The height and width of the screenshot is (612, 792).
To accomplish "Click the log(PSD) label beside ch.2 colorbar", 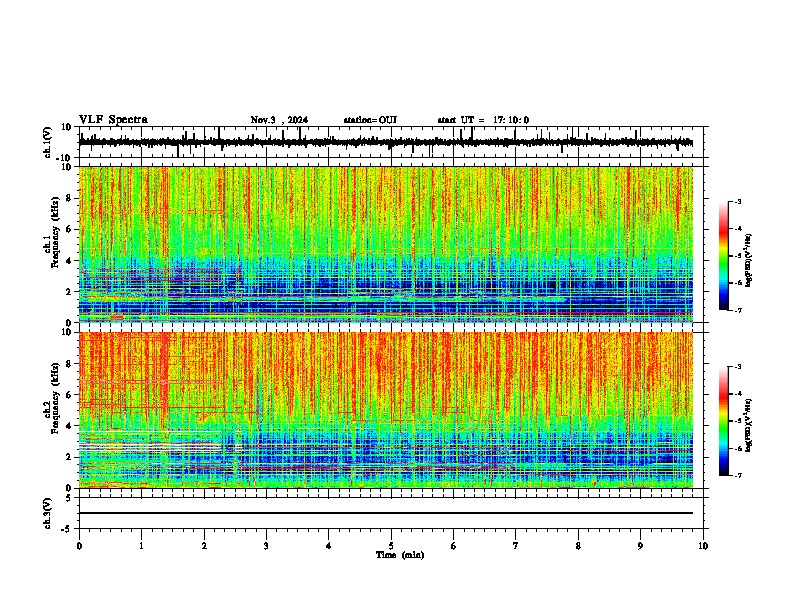I will 748,425.
